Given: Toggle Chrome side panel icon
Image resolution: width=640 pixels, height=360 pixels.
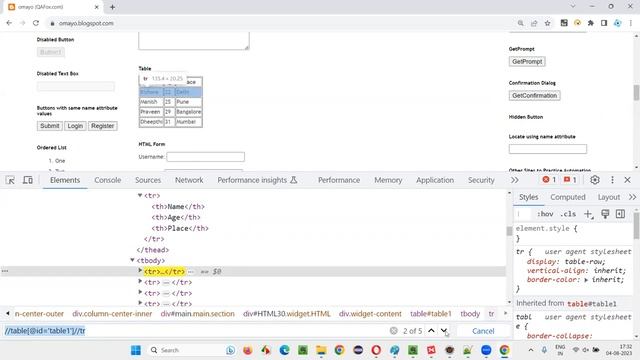Looking at the screenshot, I should (x=604, y=23).
